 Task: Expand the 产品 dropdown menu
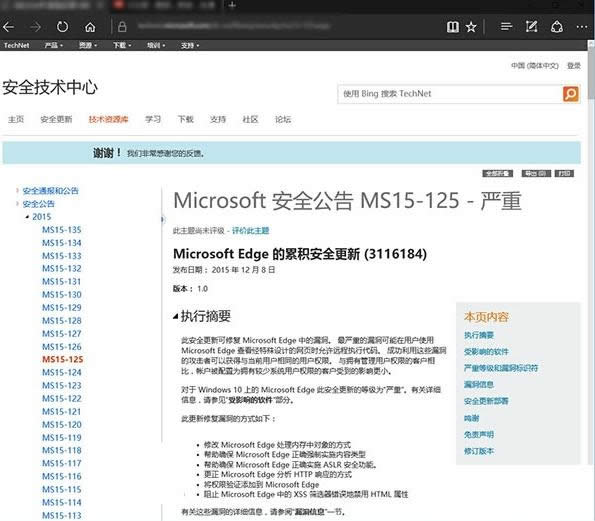(x=54, y=45)
